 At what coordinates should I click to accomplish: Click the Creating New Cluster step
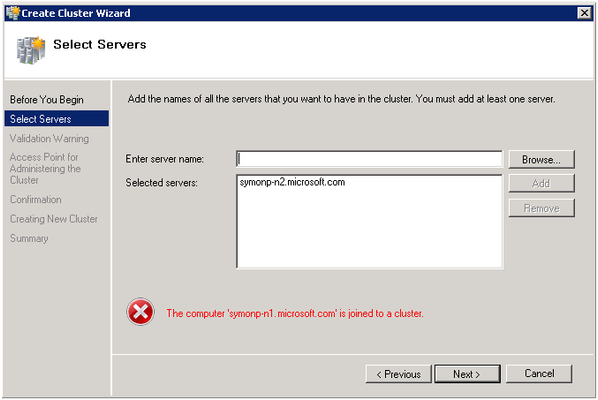54,219
